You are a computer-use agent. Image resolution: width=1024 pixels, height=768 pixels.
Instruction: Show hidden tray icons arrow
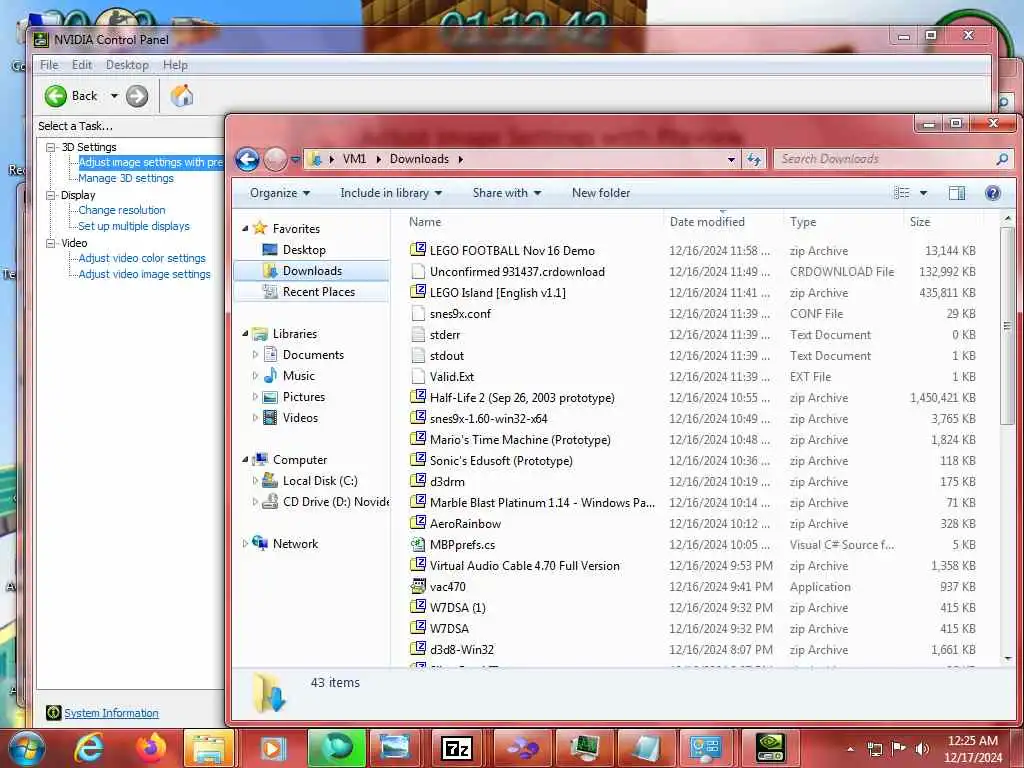pos(850,749)
